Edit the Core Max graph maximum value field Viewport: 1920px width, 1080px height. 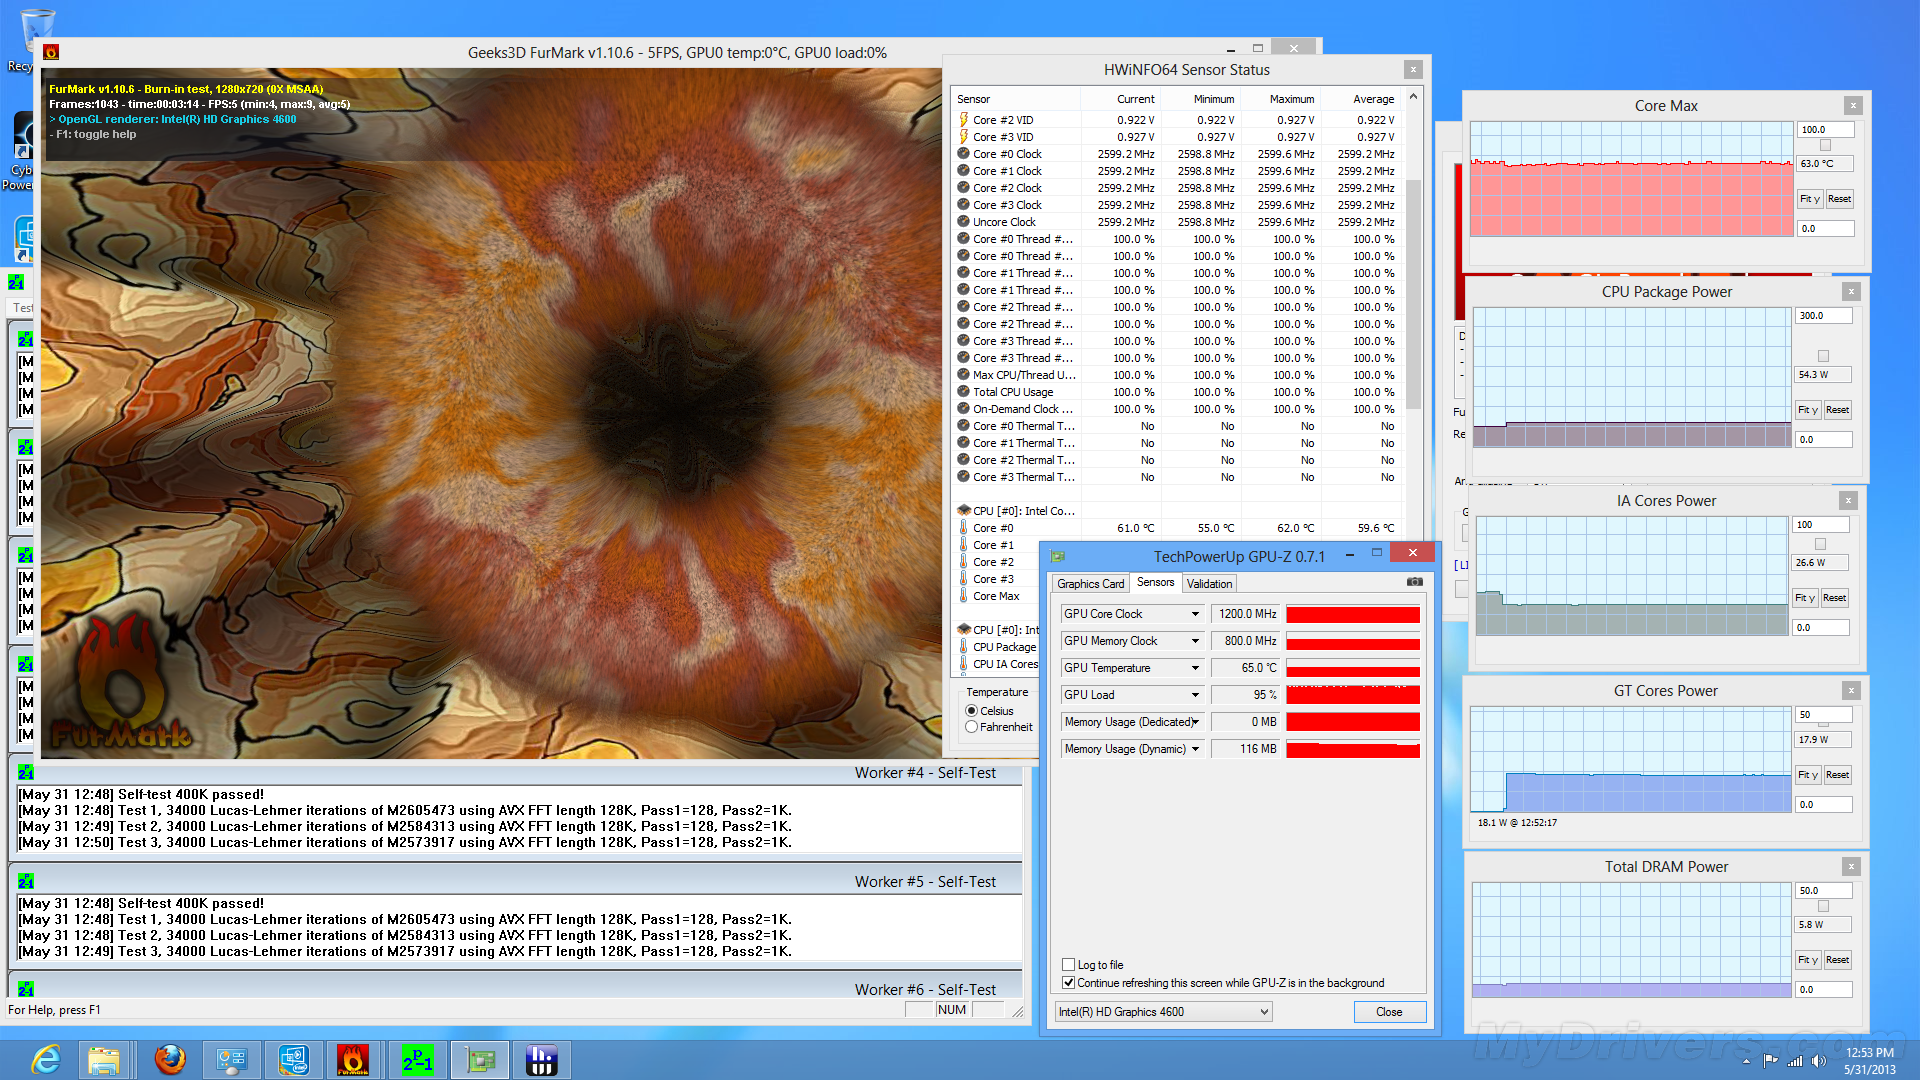coord(1825,130)
